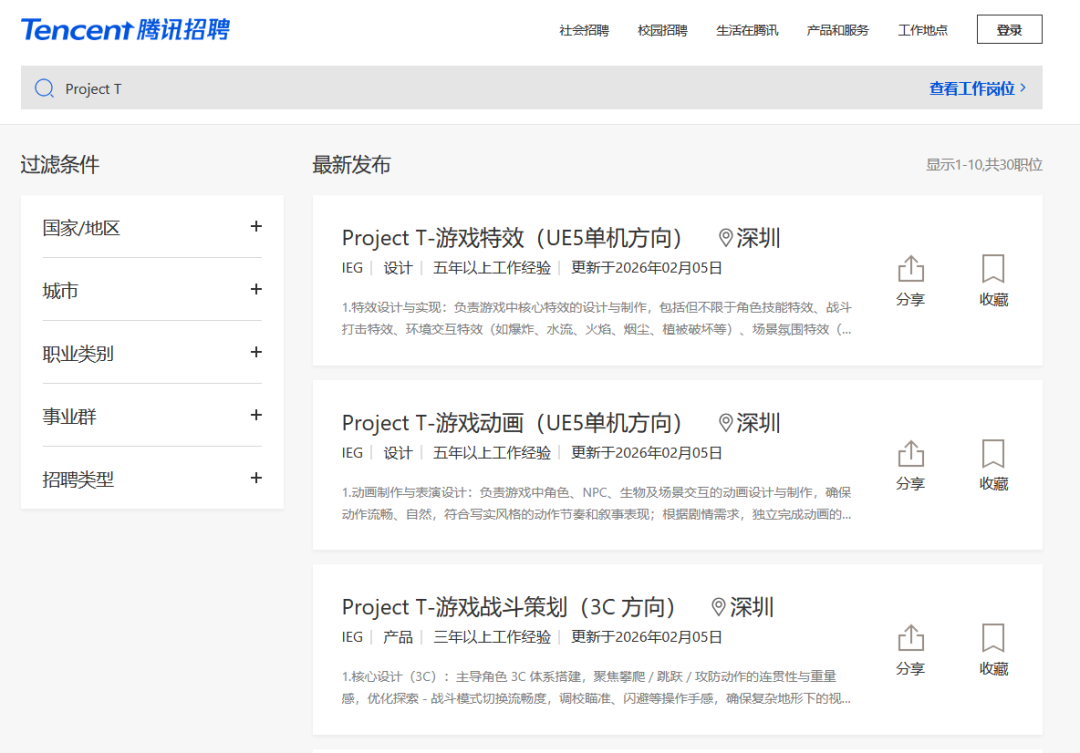Open 生活在腾讯 navigation item
Image resolution: width=1080 pixels, height=753 pixels.
coord(747,30)
